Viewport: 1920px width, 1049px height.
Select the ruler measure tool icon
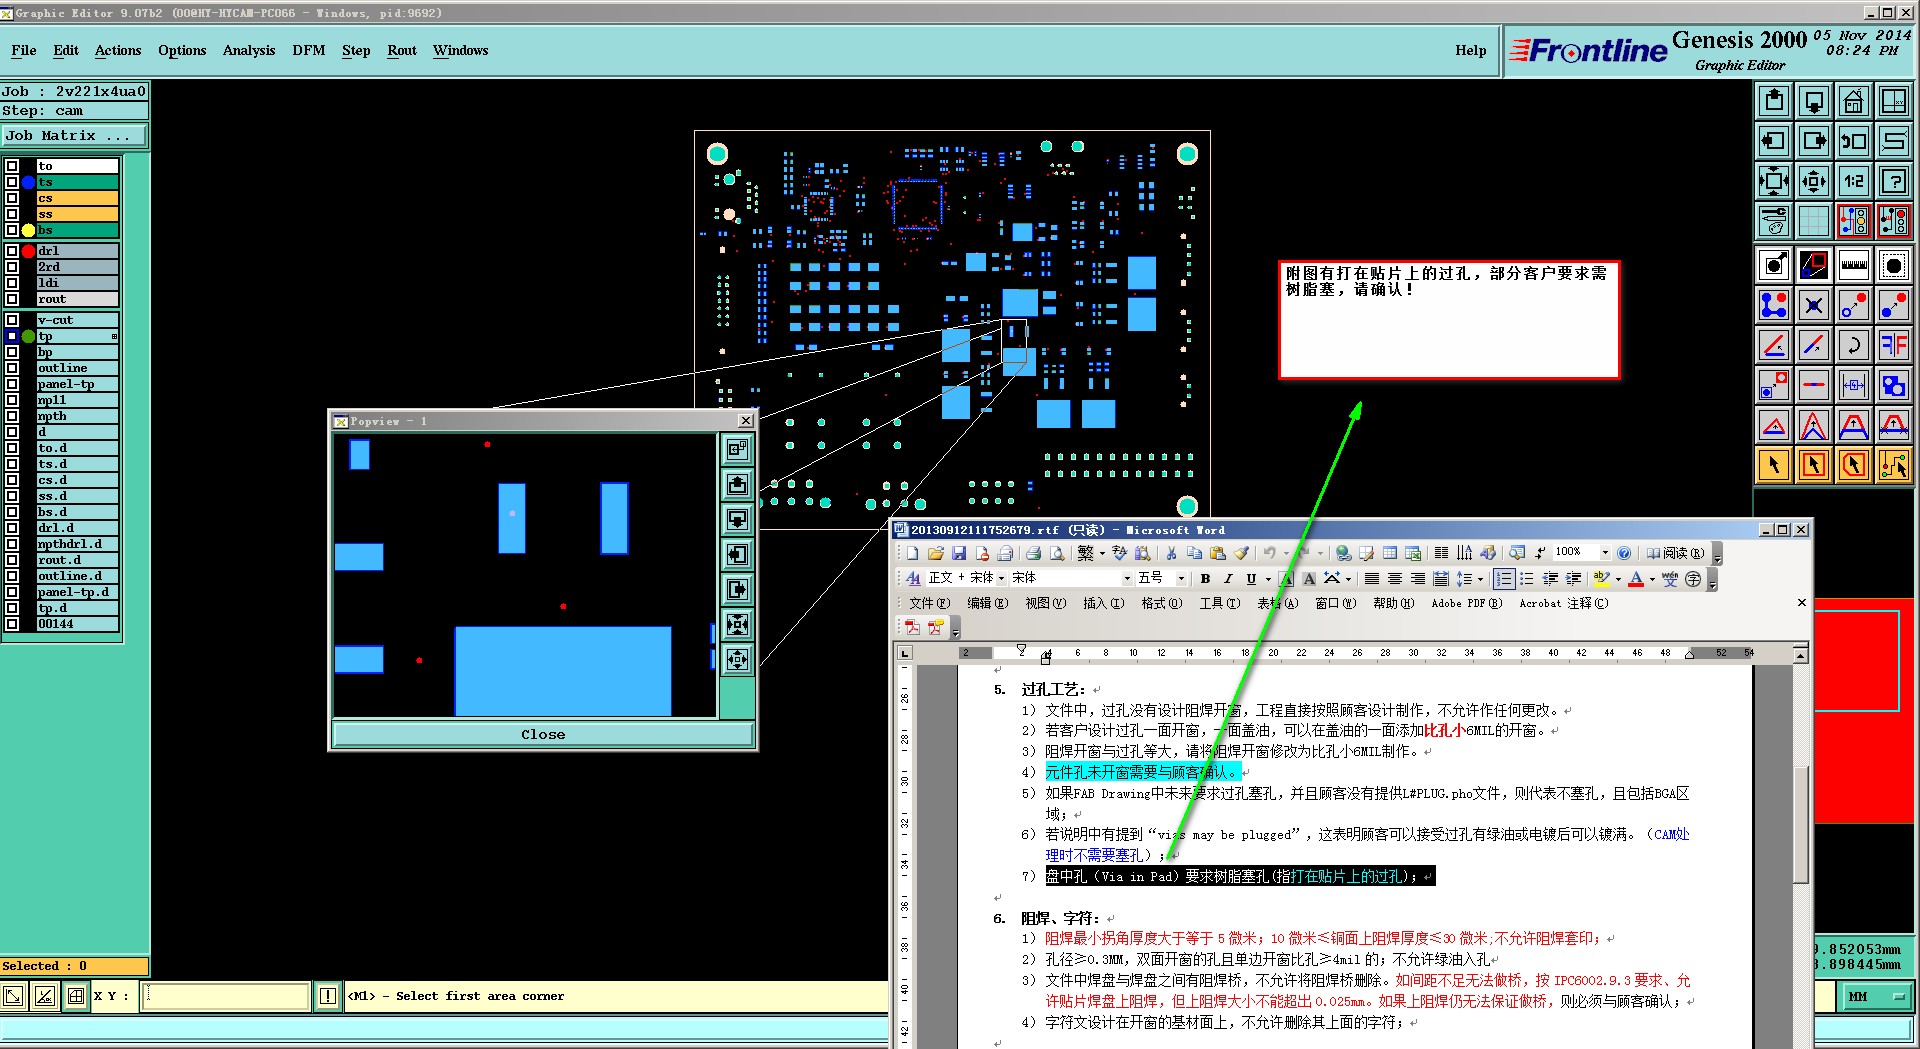pyautogui.click(x=1854, y=265)
